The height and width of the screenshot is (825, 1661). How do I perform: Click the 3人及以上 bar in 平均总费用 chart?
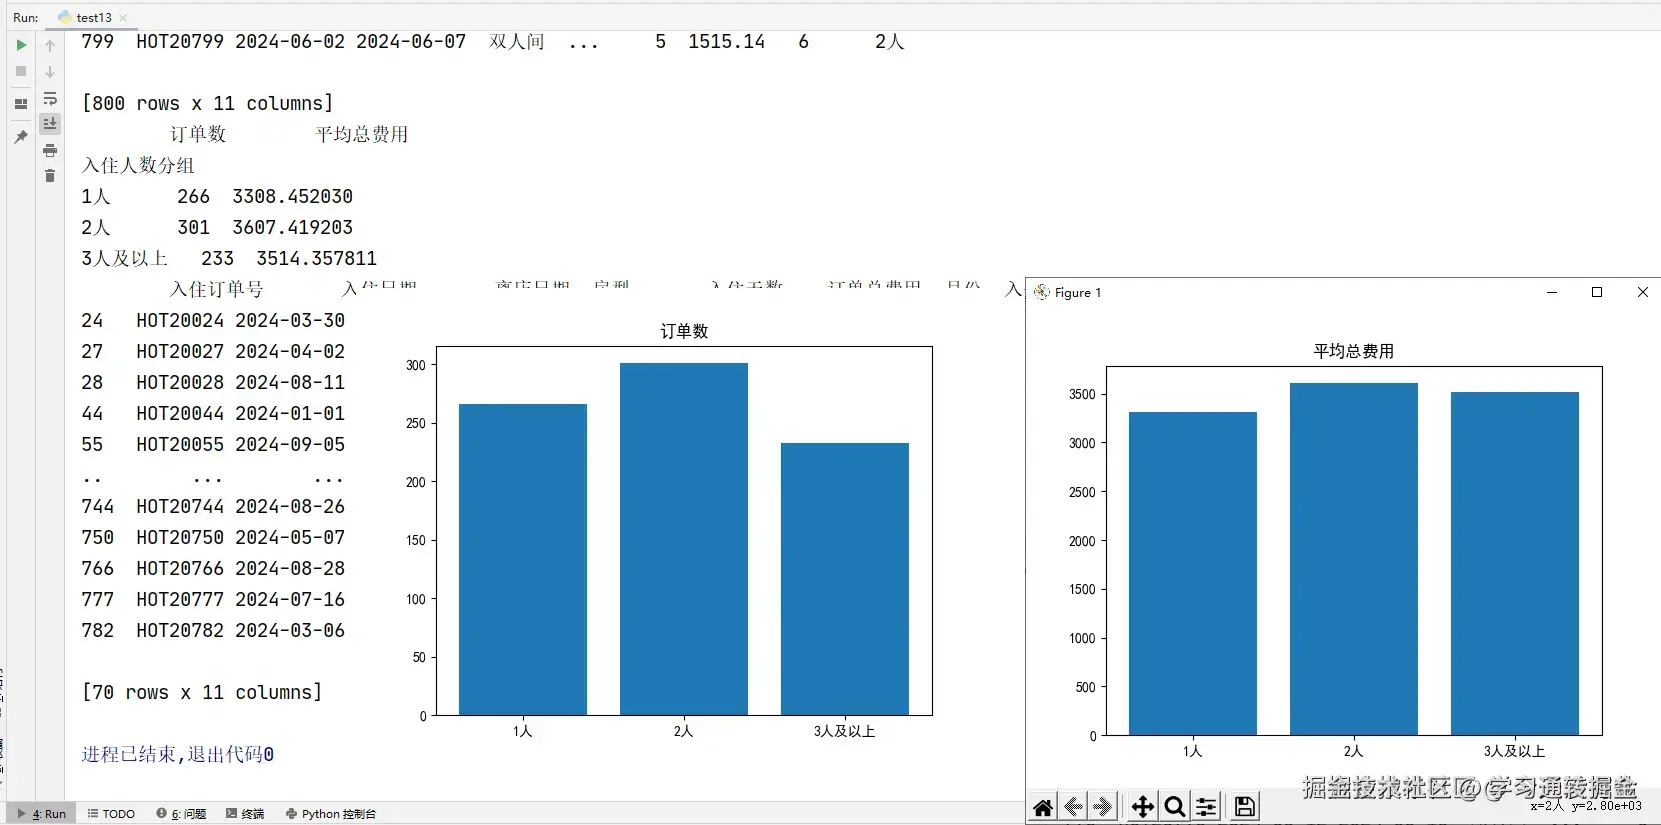(x=1515, y=563)
